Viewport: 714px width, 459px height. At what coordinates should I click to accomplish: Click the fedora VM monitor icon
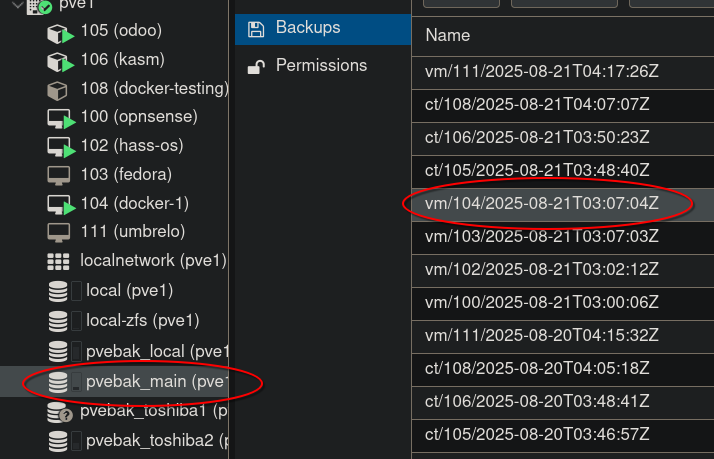pos(58,175)
